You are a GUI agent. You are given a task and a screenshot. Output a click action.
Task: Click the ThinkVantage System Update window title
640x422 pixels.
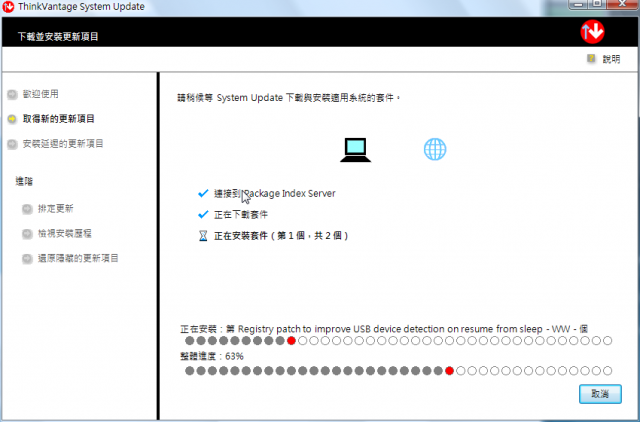81,7
